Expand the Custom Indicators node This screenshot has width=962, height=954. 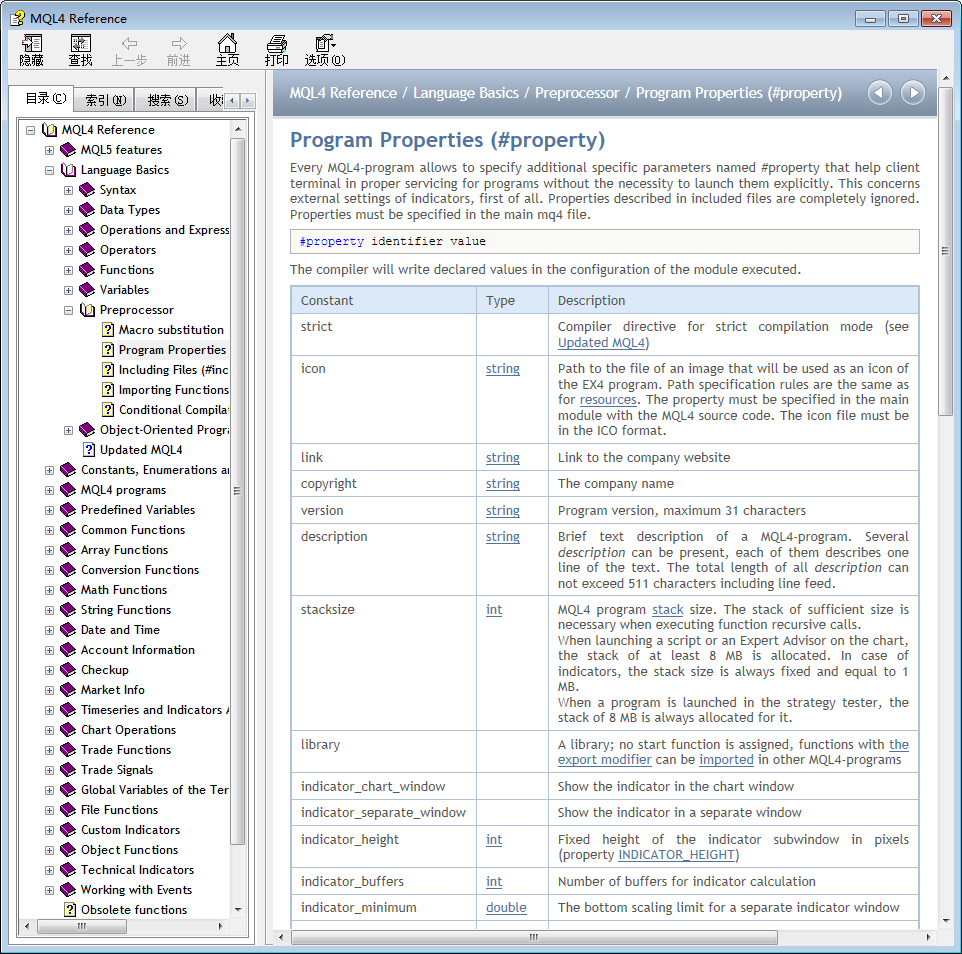(50, 830)
